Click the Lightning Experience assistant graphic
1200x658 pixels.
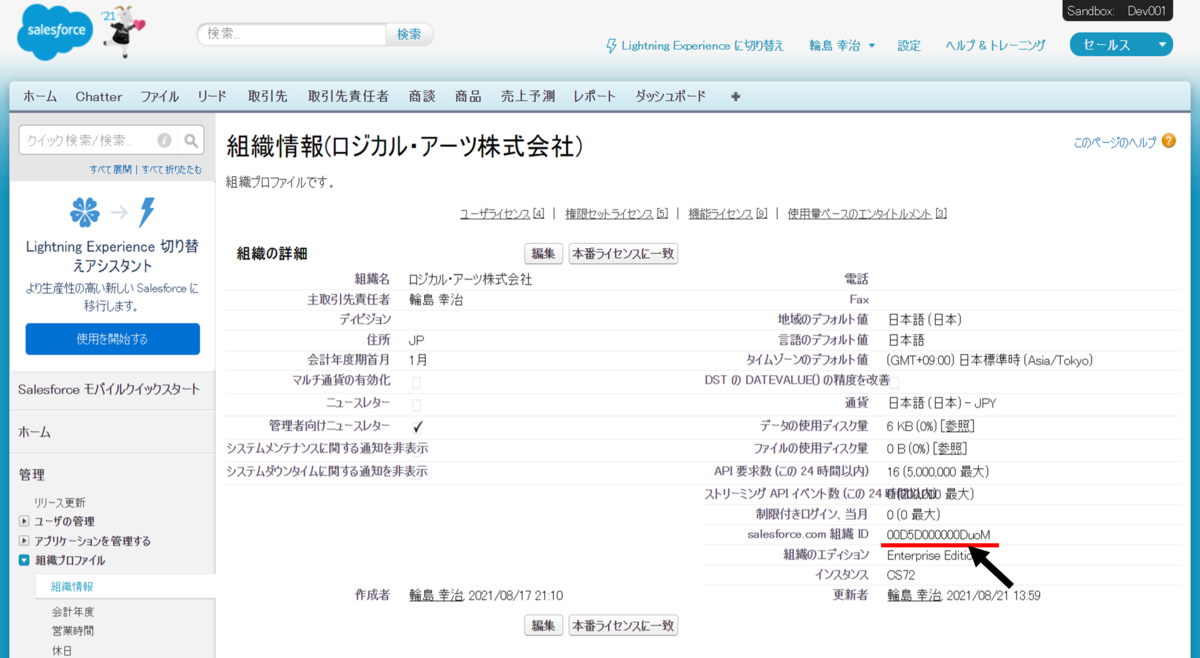pos(113,212)
